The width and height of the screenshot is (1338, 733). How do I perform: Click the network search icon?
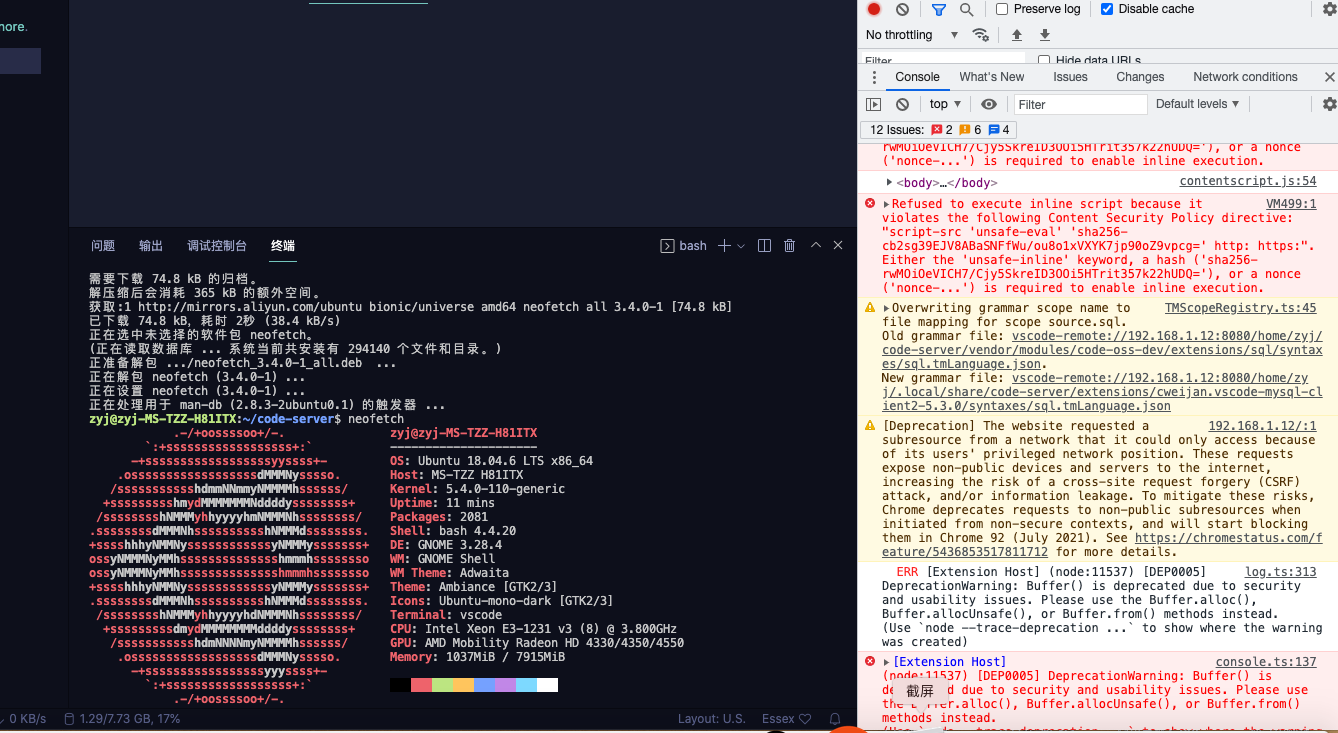click(x=966, y=9)
